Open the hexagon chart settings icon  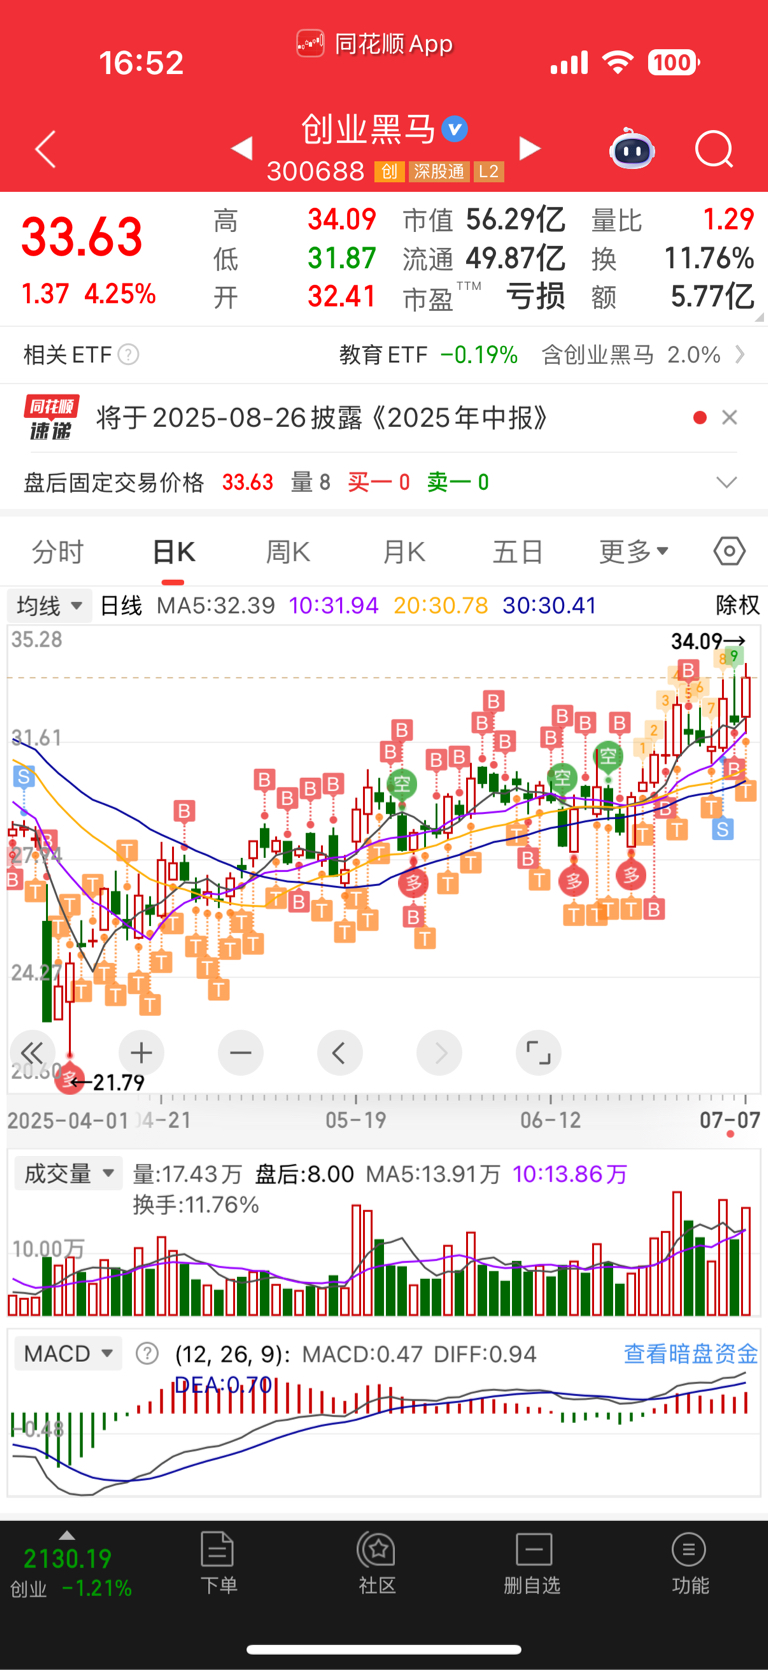[730, 551]
